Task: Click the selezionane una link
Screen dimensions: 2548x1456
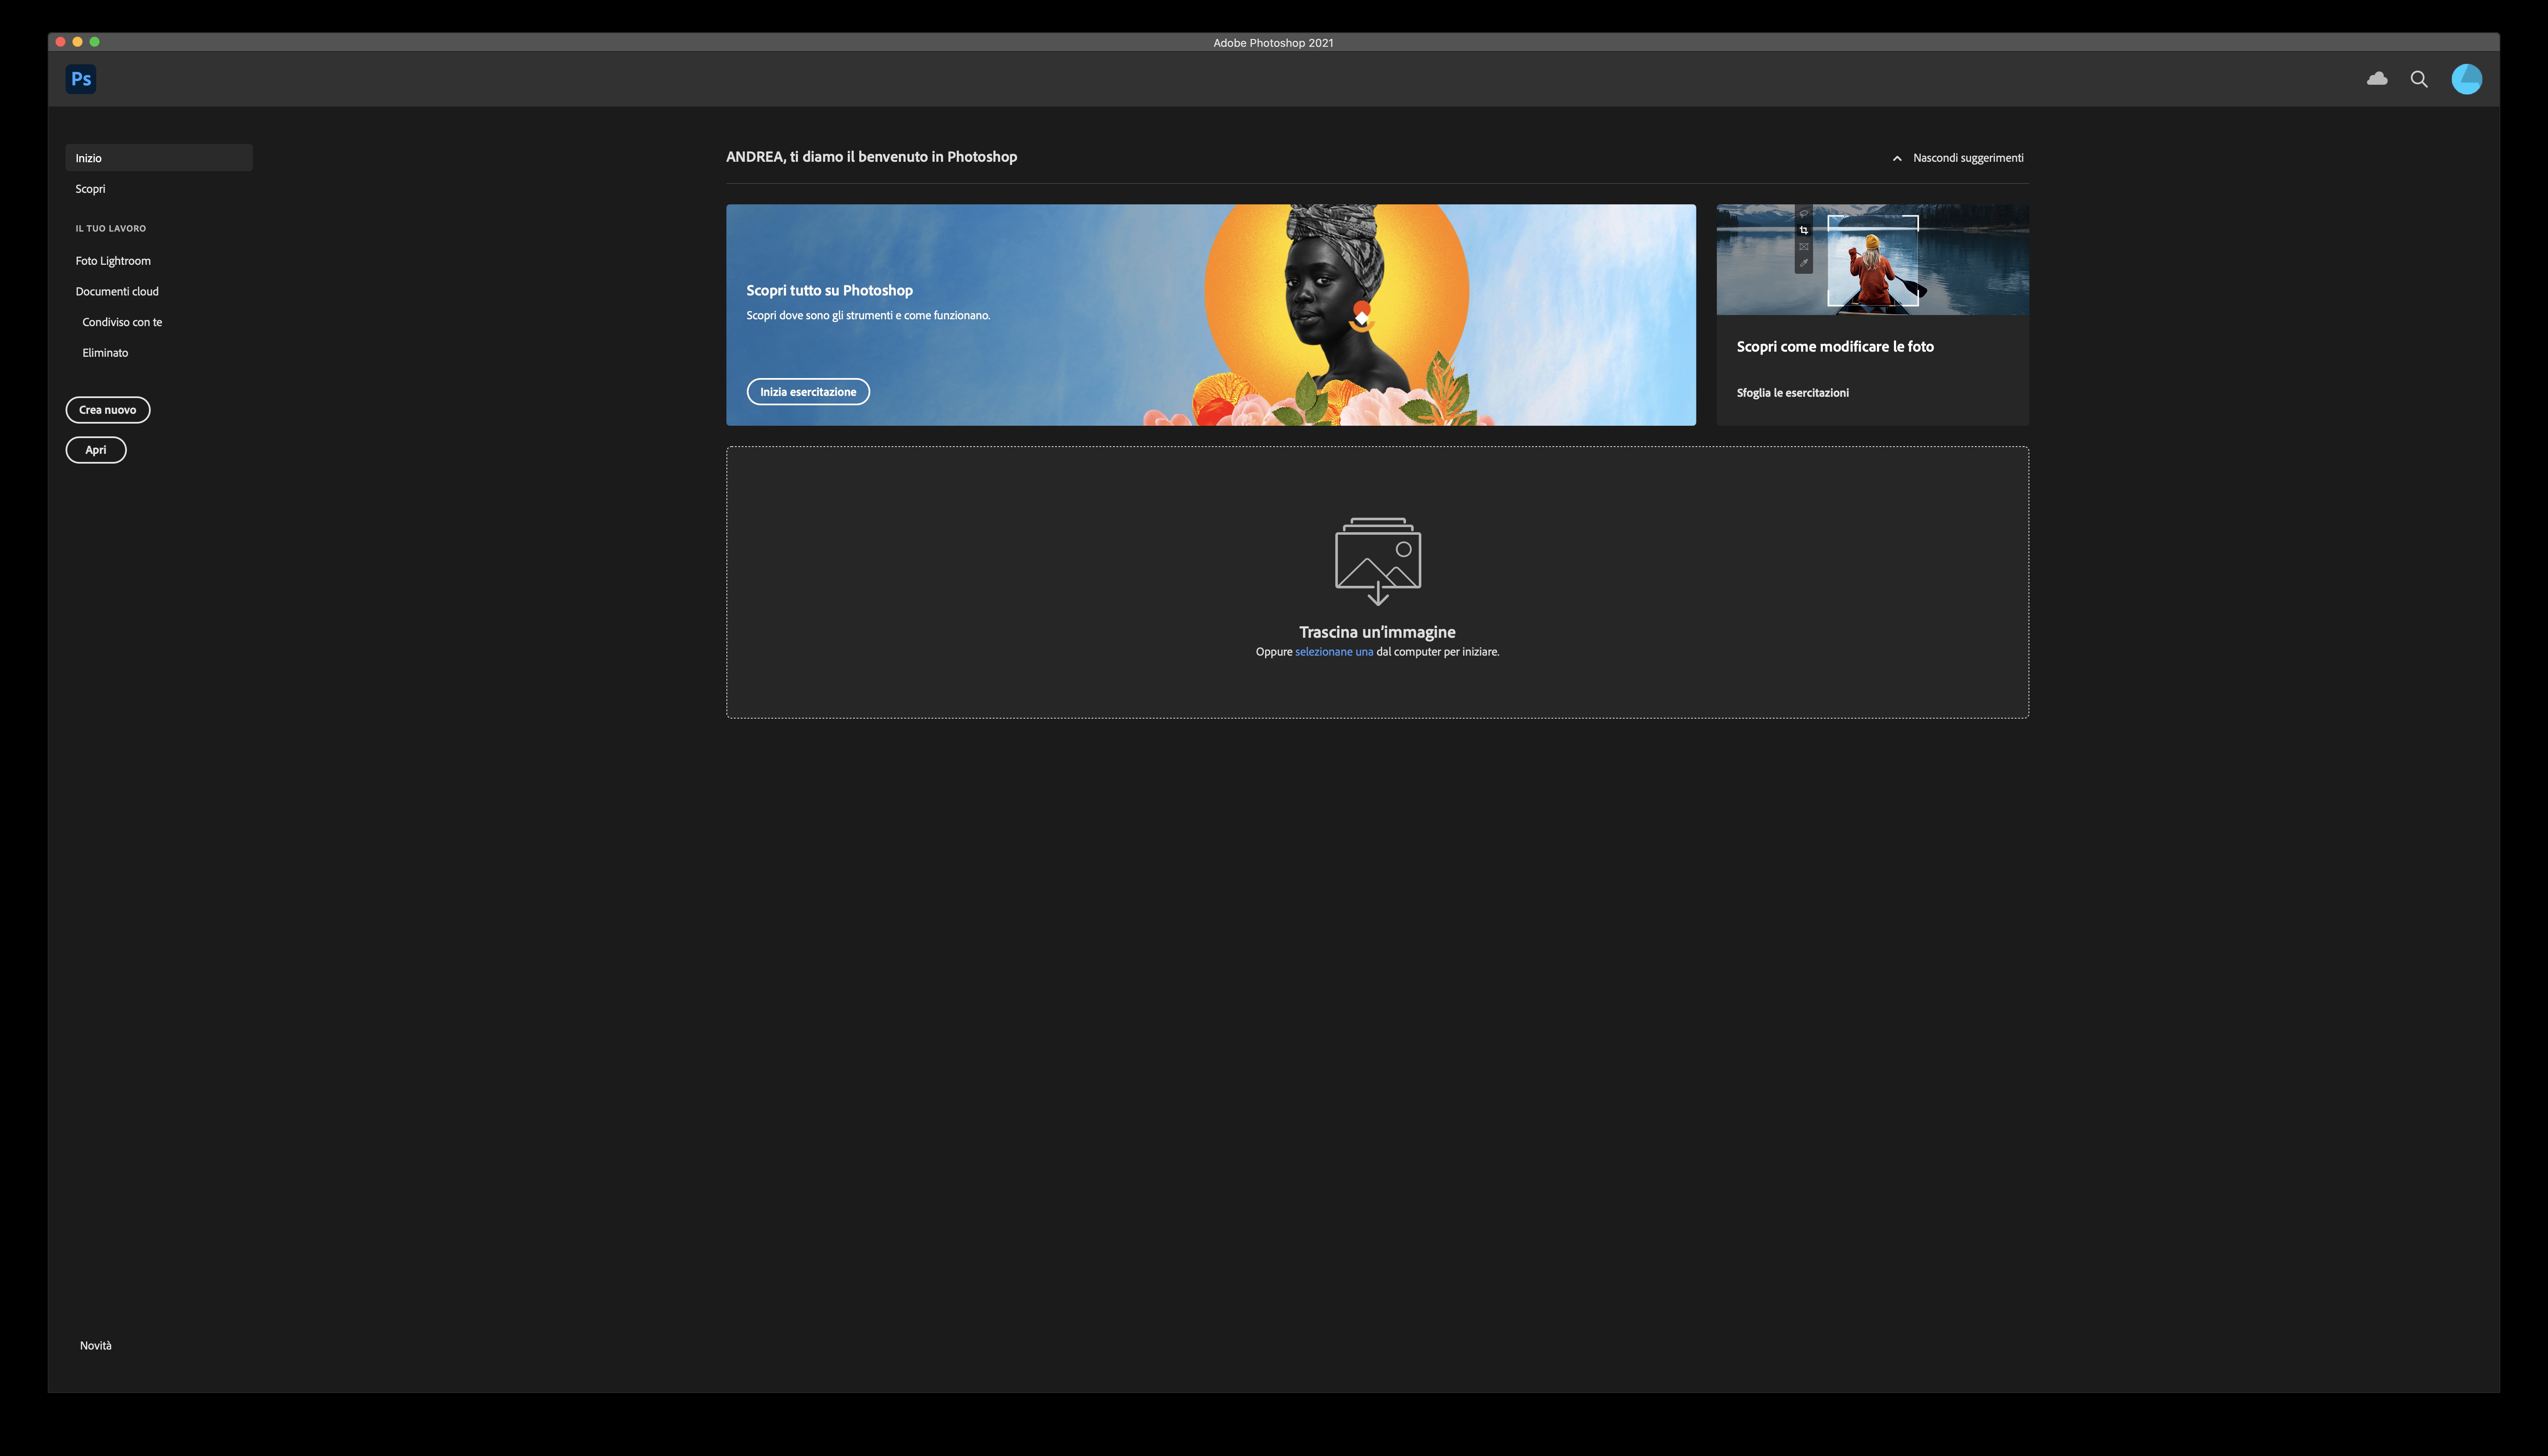Action: [1334, 651]
